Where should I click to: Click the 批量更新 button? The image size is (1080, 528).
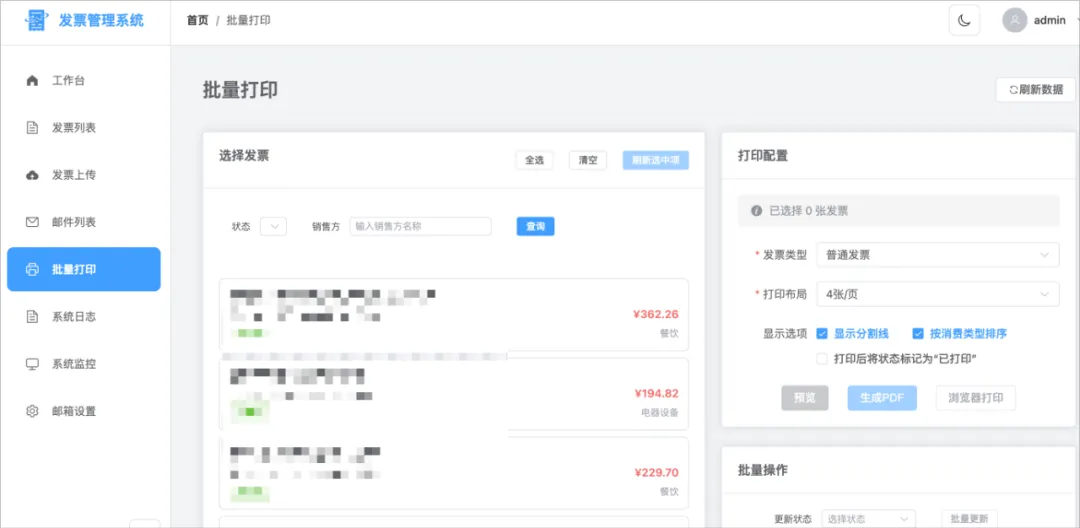968,519
